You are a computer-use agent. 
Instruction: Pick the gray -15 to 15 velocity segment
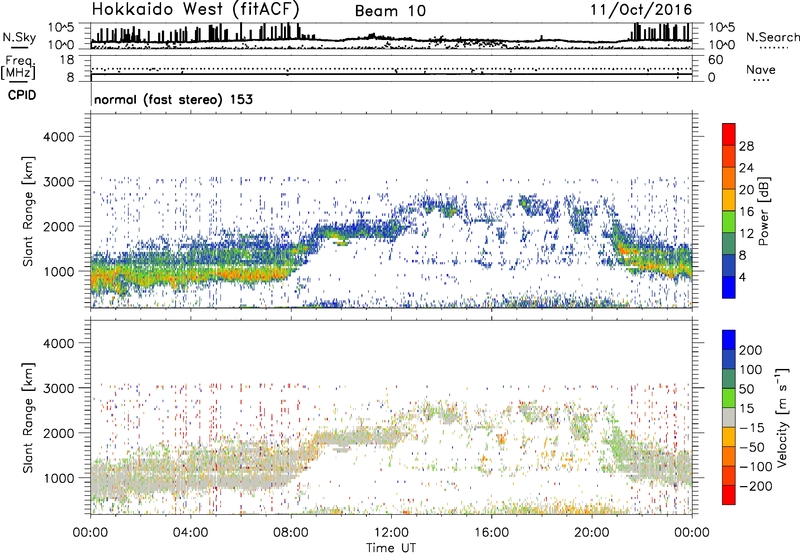(729, 417)
